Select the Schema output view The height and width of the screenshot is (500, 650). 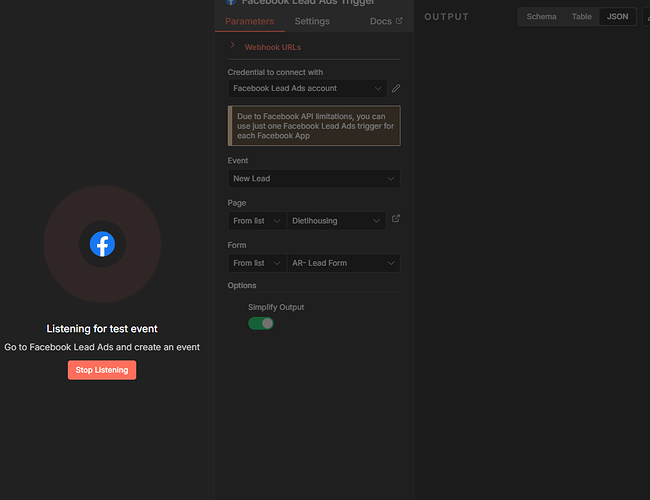[x=541, y=17]
